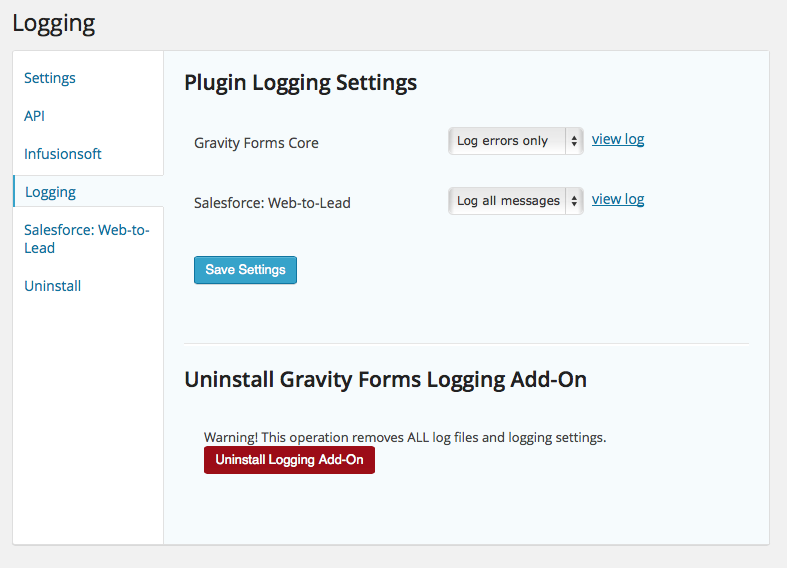Open the Settings tab in sidebar
Viewport: 787px width, 568px height.
(50, 78)
